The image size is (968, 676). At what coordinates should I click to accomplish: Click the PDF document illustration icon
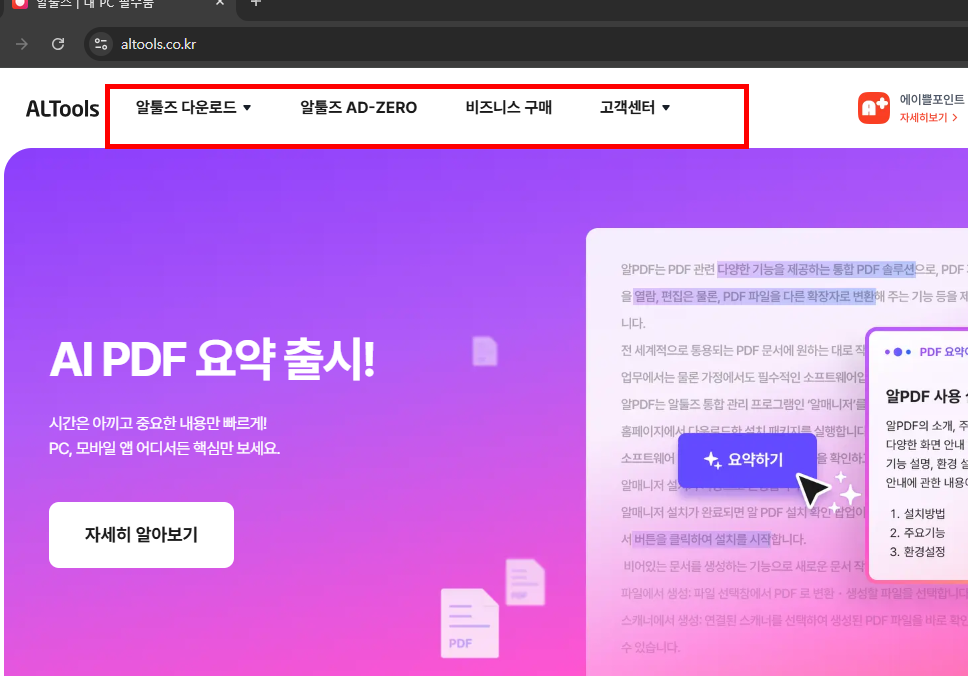pos(468,622)
